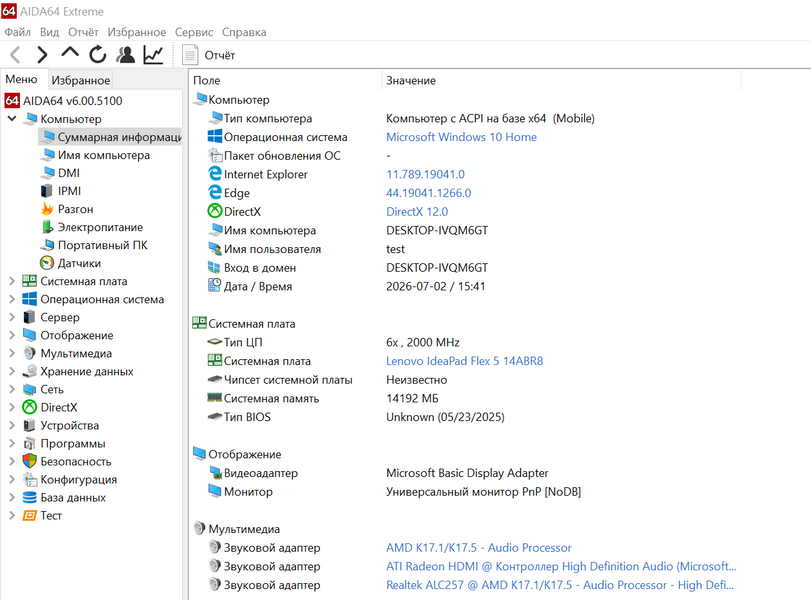The image size is (811, 600).
Task: Refresh the report with the Refresh icon
Action: coord(98,54)
